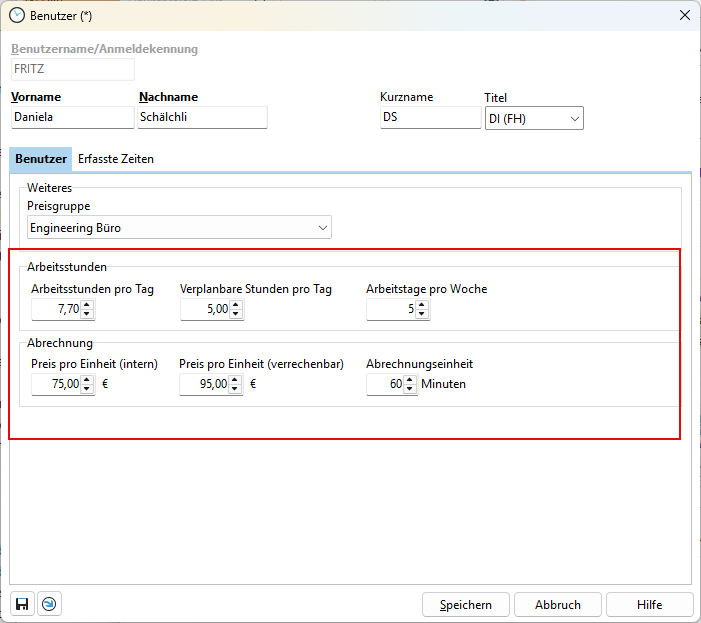Open Hilfe for this dialog
Screen dimensions: 701x623
(649, 605)
